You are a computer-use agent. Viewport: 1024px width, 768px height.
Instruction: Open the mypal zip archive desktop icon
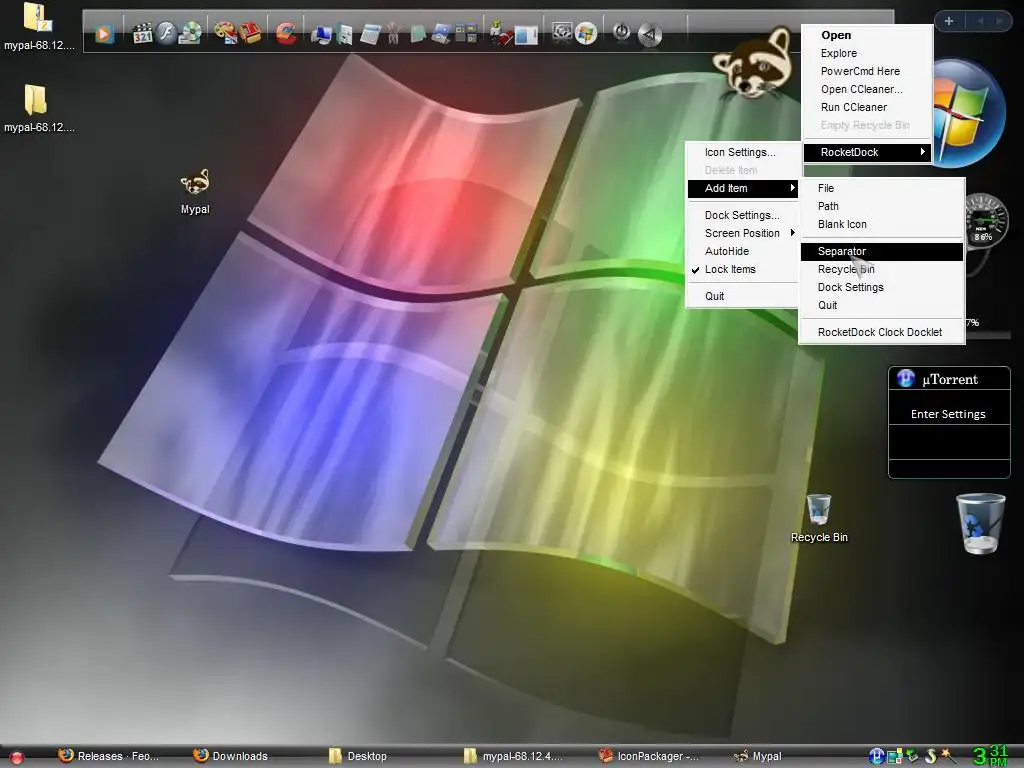point(39,27)
